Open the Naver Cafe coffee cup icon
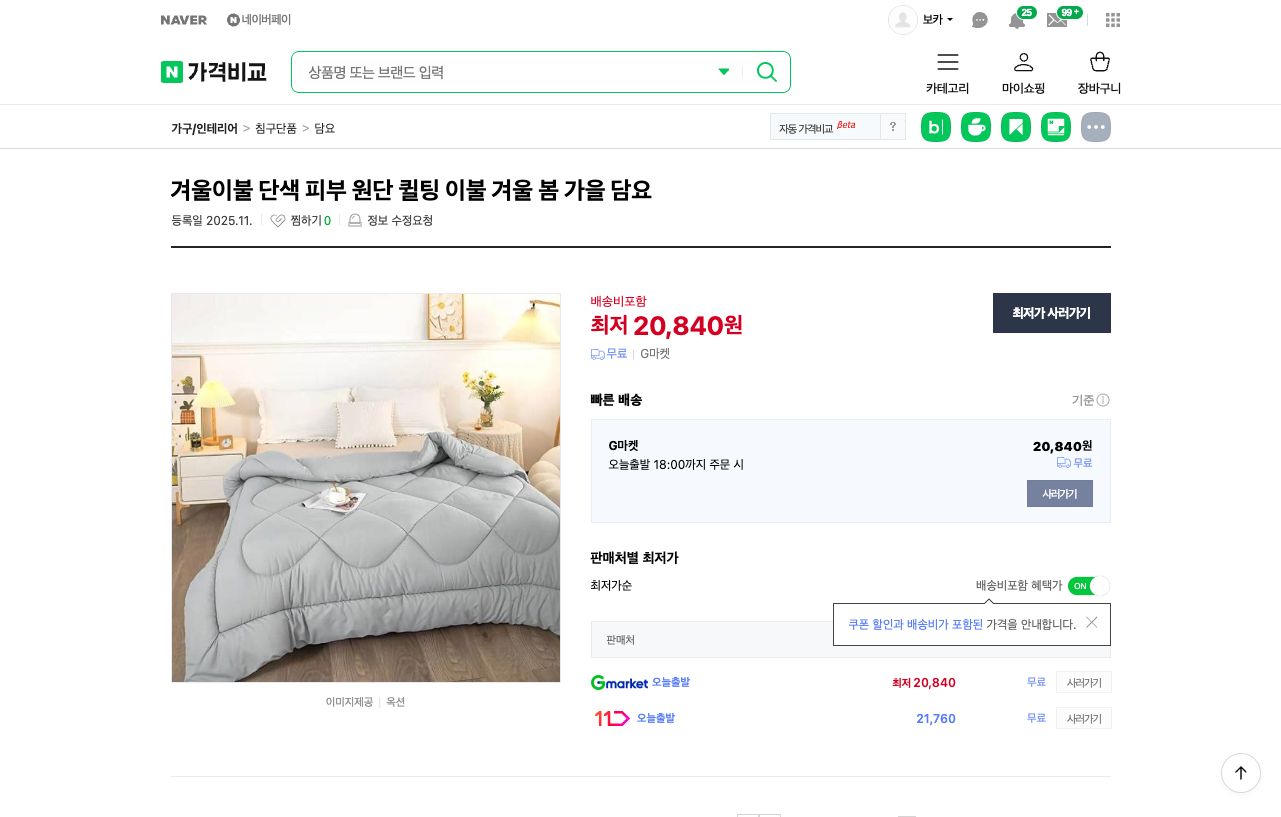This screenshot has height=817, width=1281. pyautogui.click(x=975, y=127)
